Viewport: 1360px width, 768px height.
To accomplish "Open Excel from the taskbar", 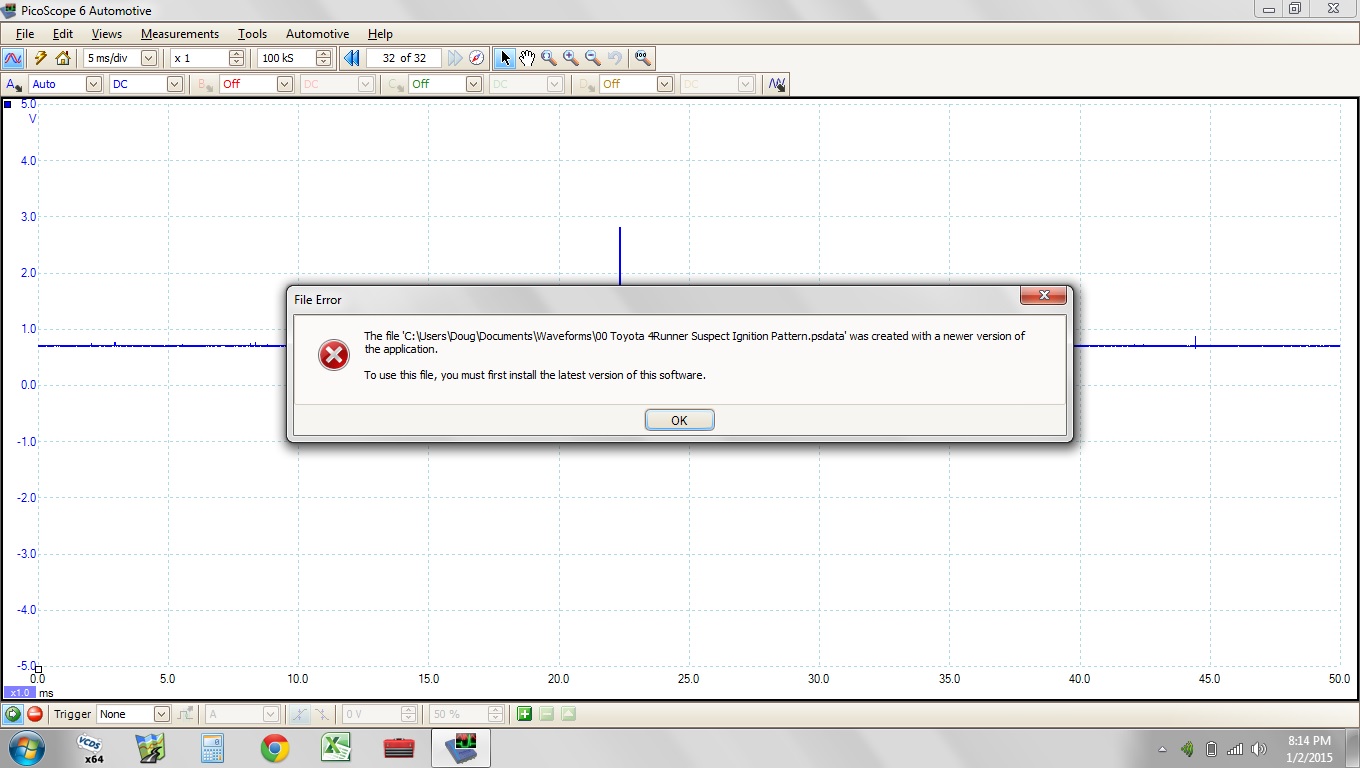I will tap(335, 748).
